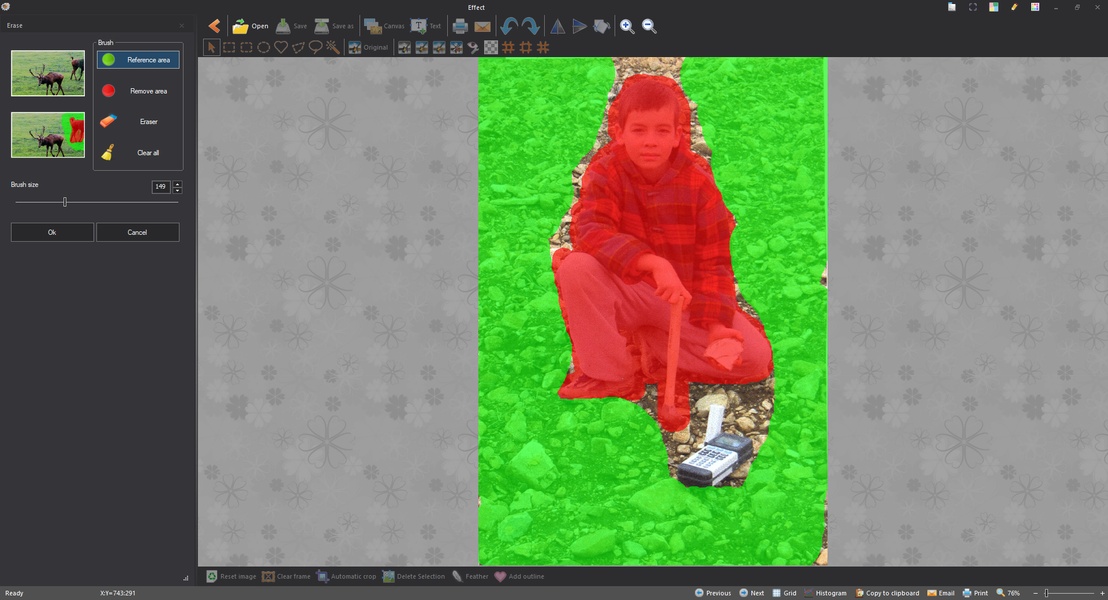Open the Canvas tool
Viewport: 1108px width, 600px height.
point(384,26)
